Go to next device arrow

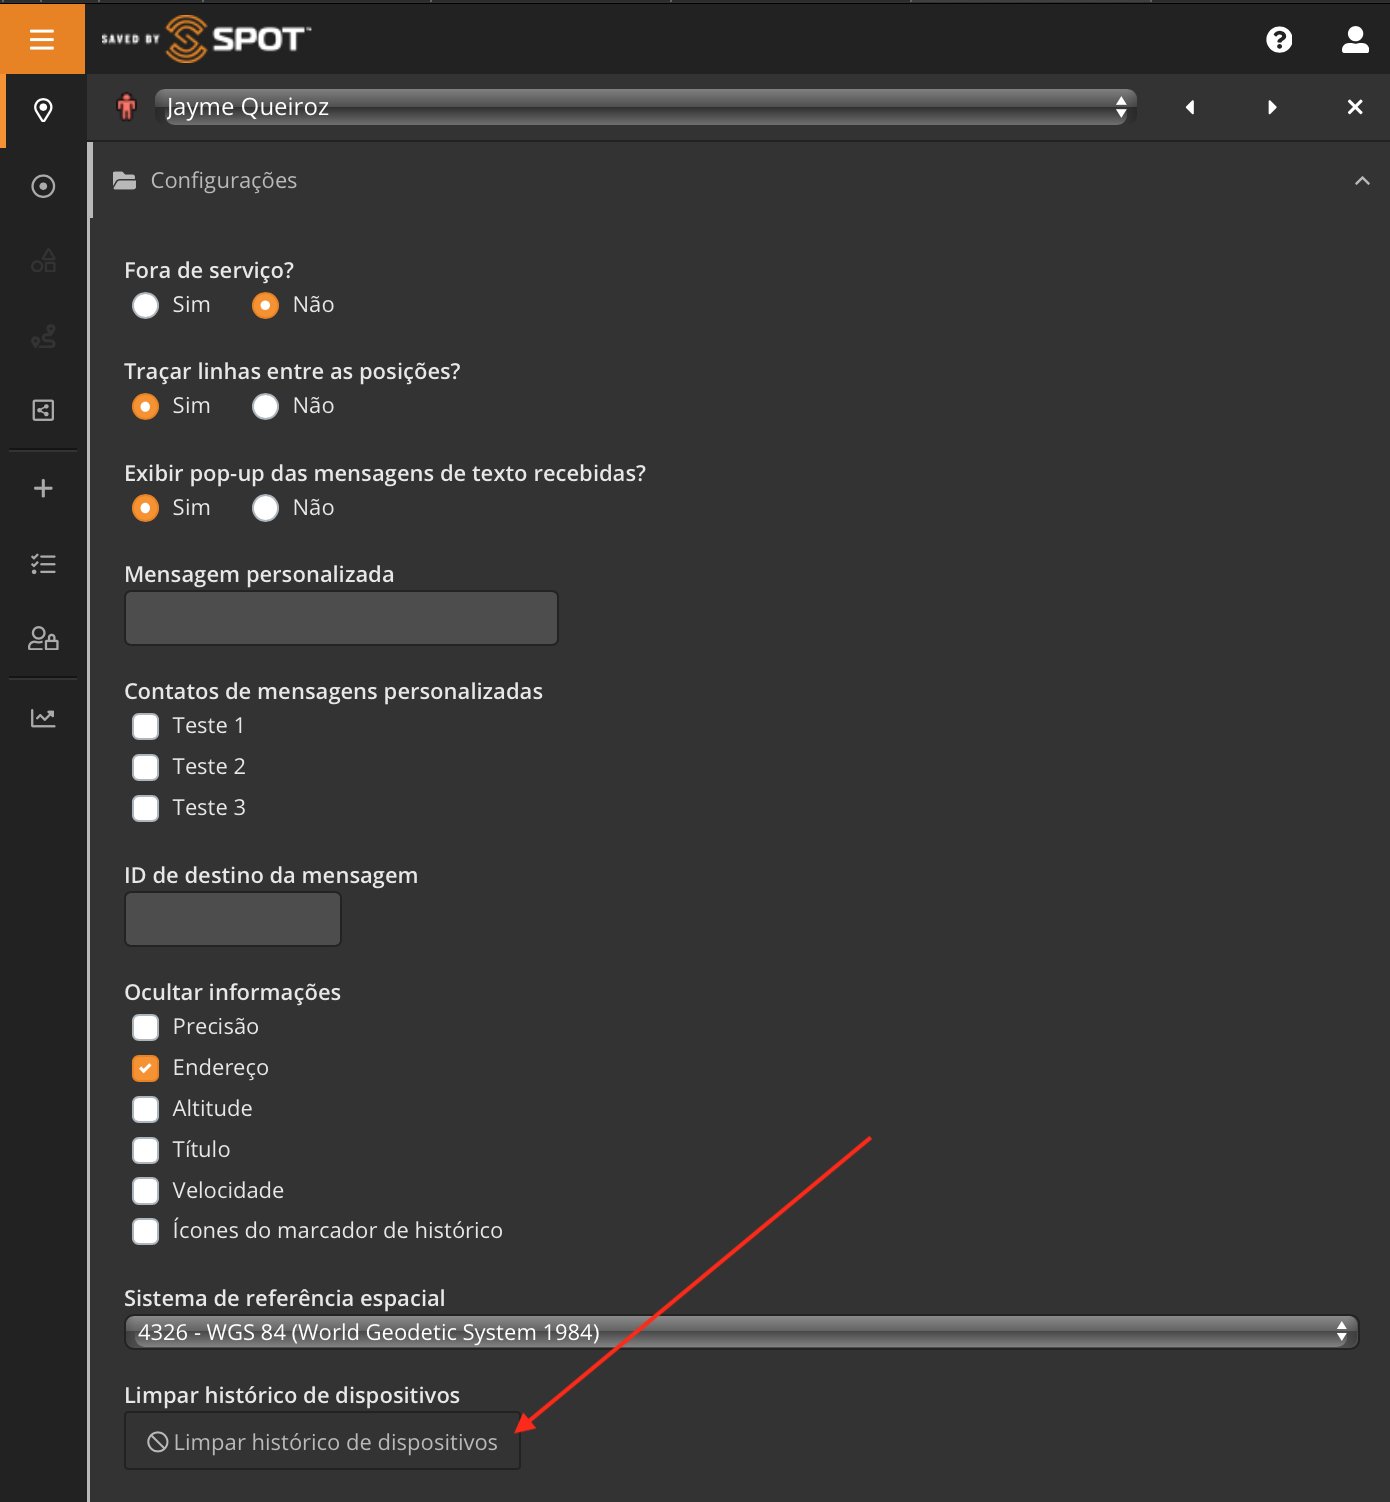click(1272, 107)
